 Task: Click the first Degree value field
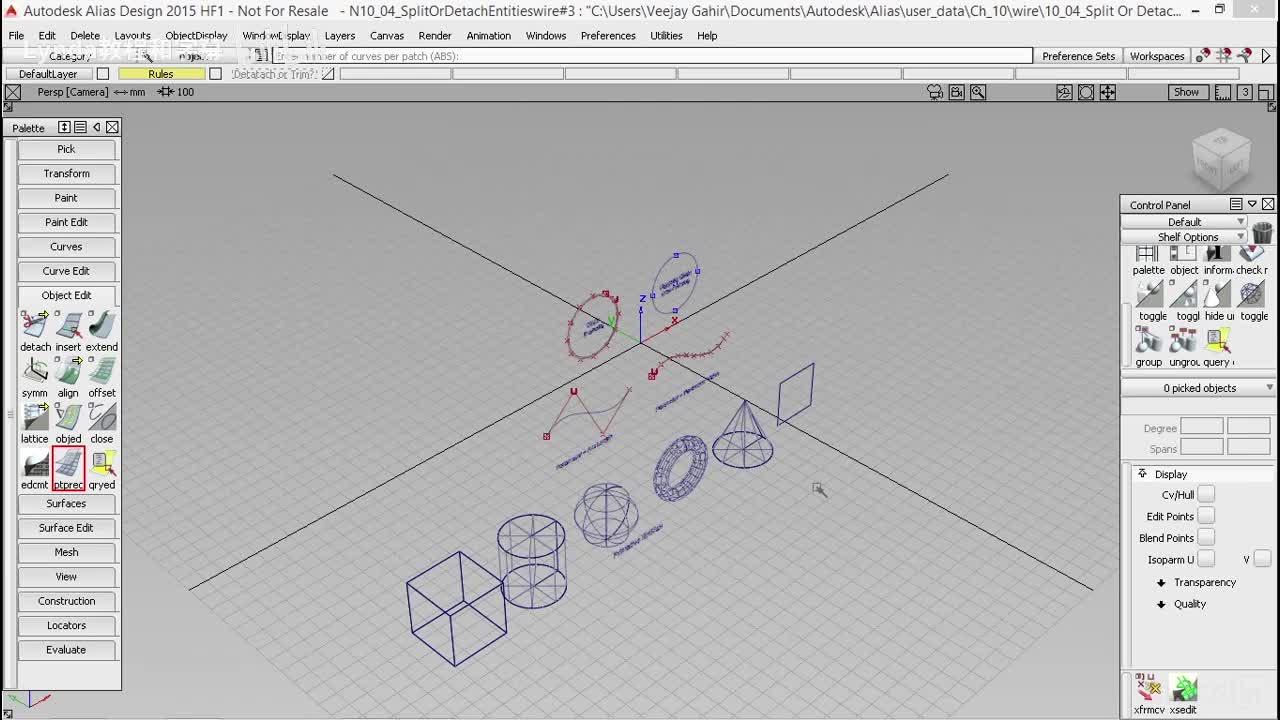[x=1201, y=427]
